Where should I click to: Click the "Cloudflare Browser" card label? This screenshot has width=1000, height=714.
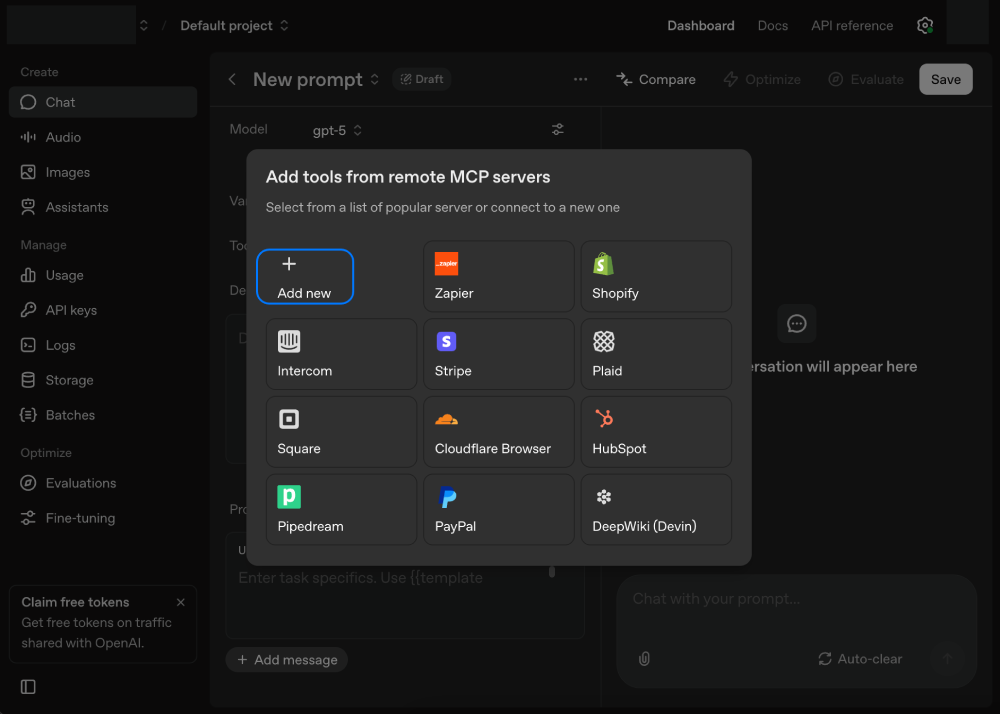pos(493,449)
